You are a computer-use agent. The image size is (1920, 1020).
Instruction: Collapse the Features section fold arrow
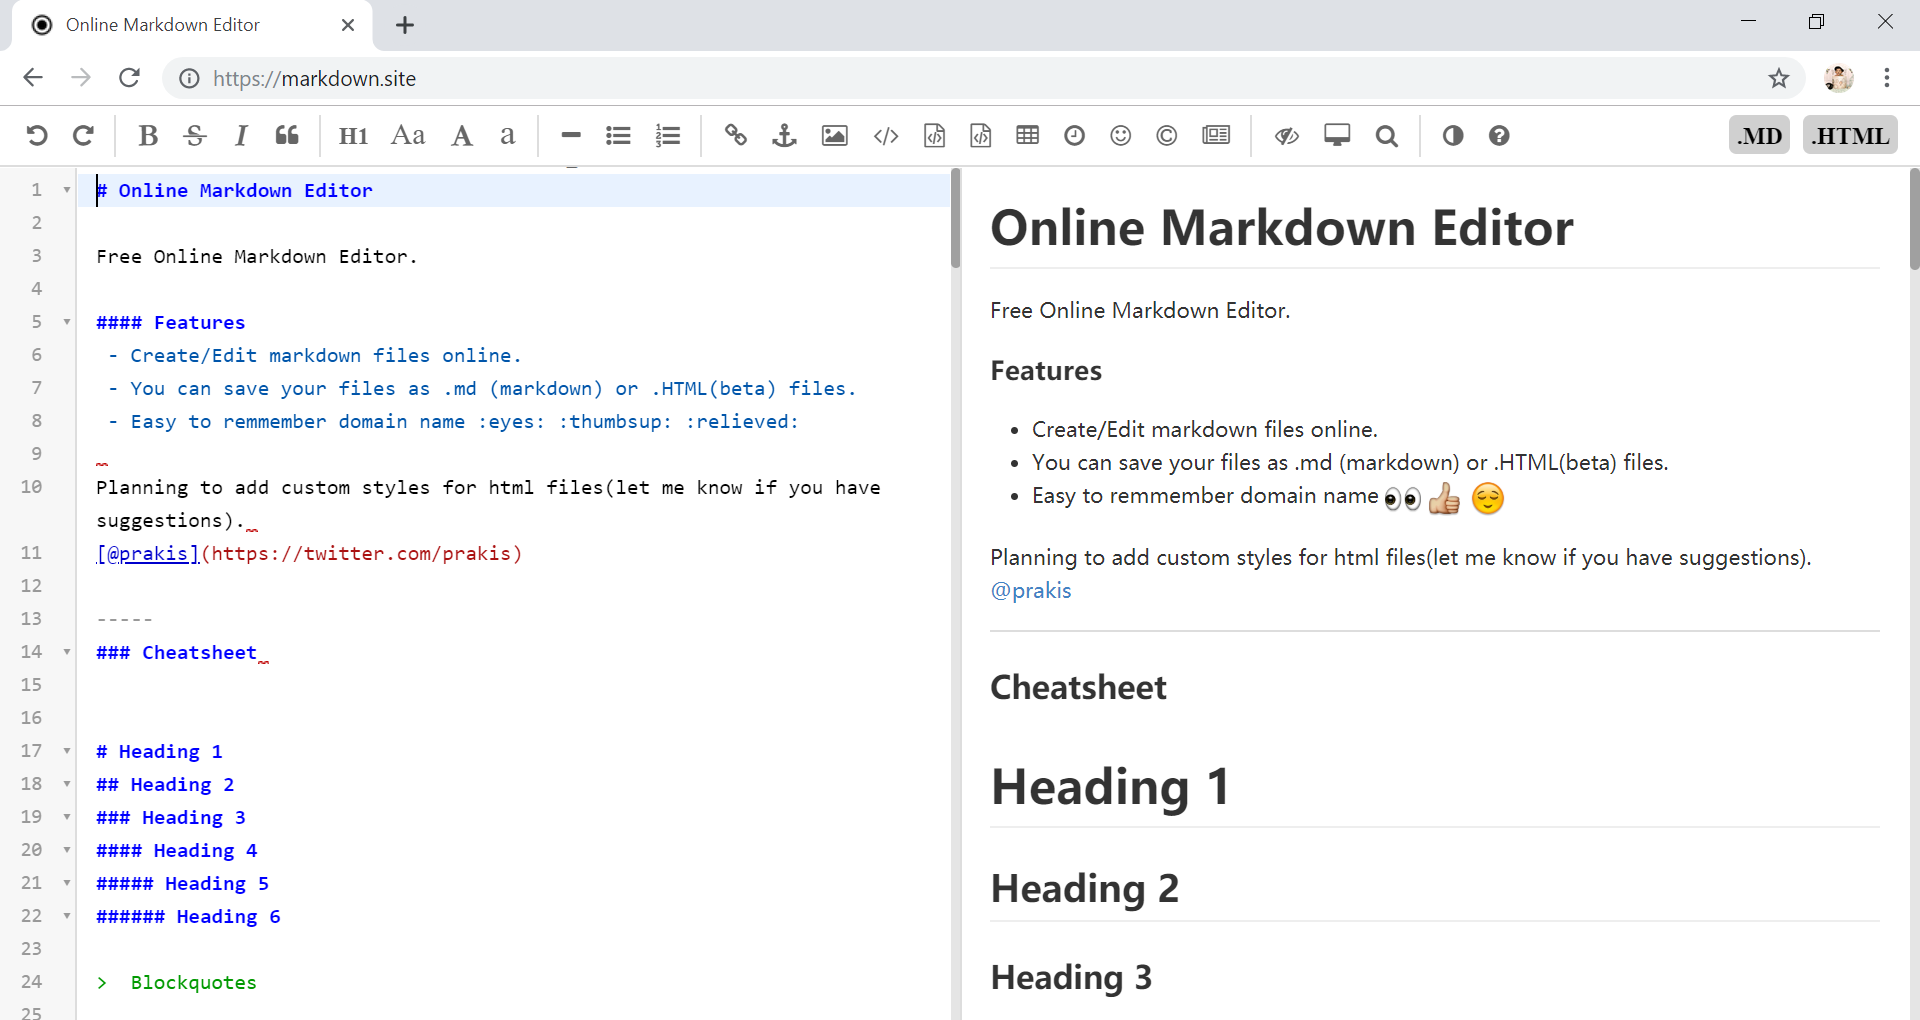point(67,322)
